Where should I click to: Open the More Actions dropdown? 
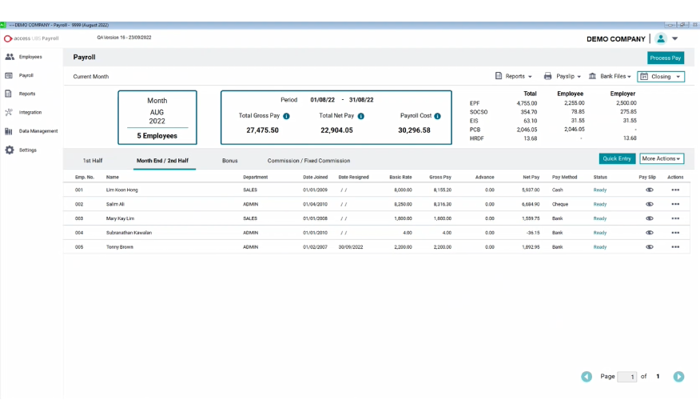click(x=661, y=158)
